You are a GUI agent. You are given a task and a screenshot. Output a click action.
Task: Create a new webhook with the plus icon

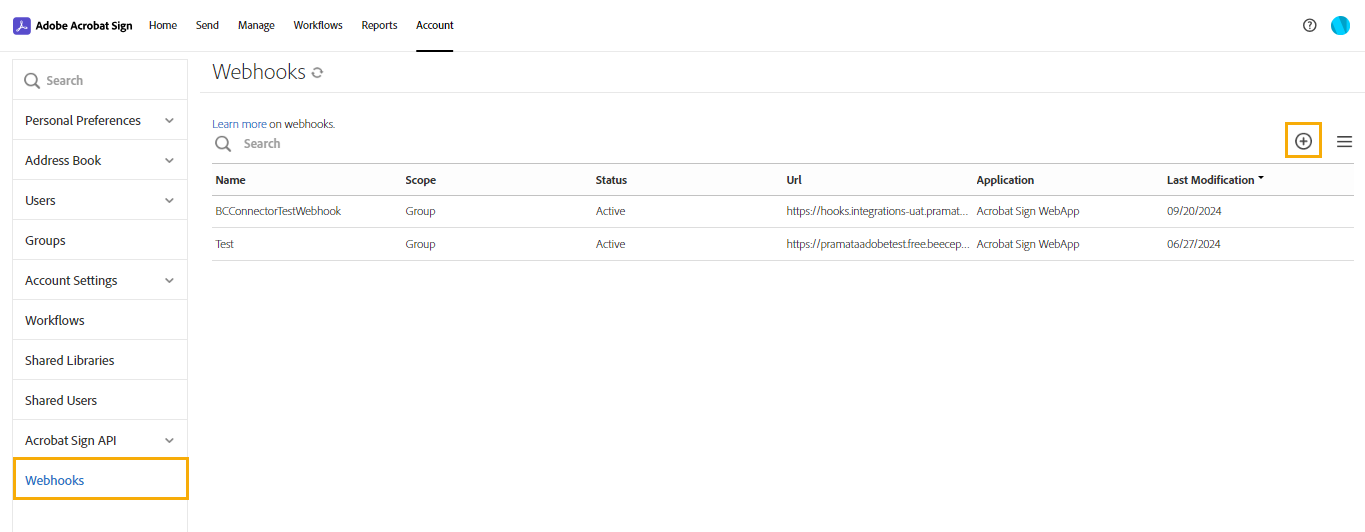tap(1303, 141)
